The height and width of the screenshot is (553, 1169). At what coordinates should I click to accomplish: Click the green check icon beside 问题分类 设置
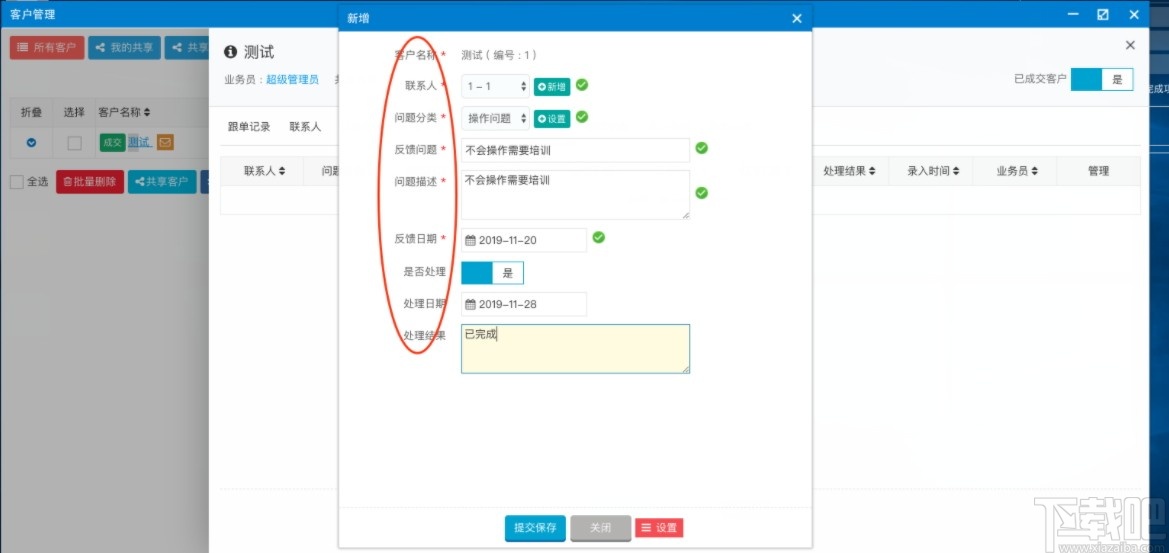pos(582,116)
